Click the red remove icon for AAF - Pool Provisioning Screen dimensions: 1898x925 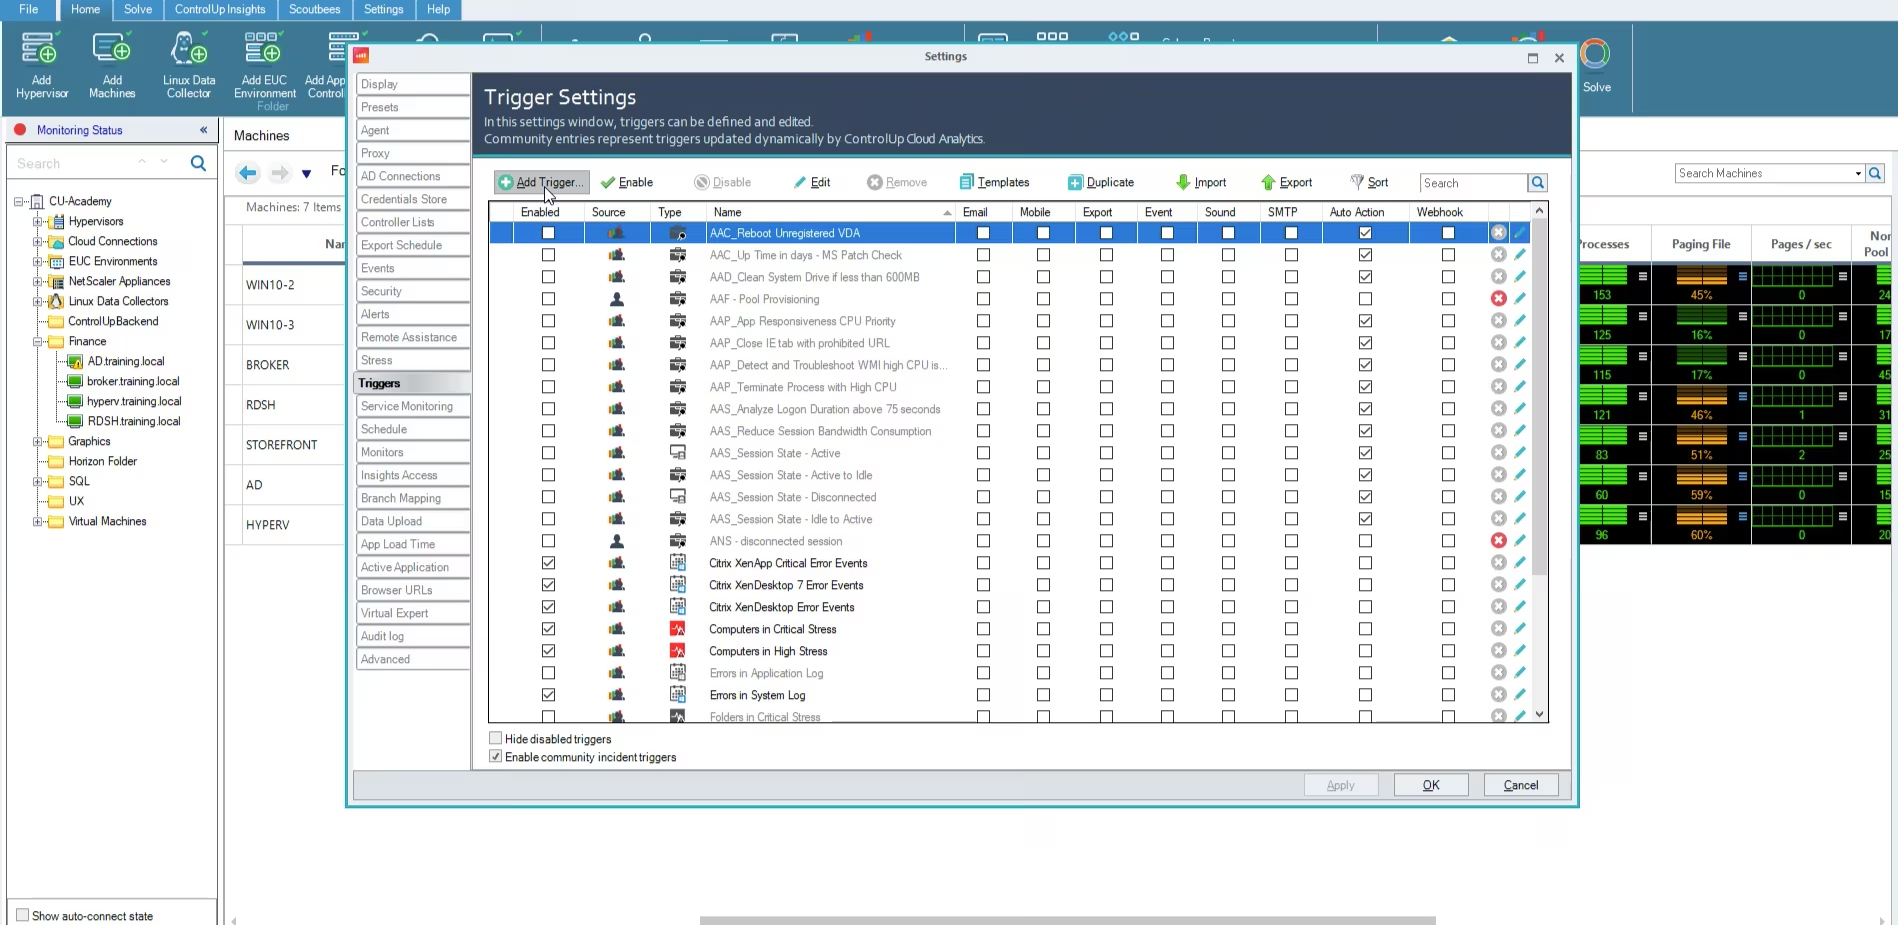1498,299
